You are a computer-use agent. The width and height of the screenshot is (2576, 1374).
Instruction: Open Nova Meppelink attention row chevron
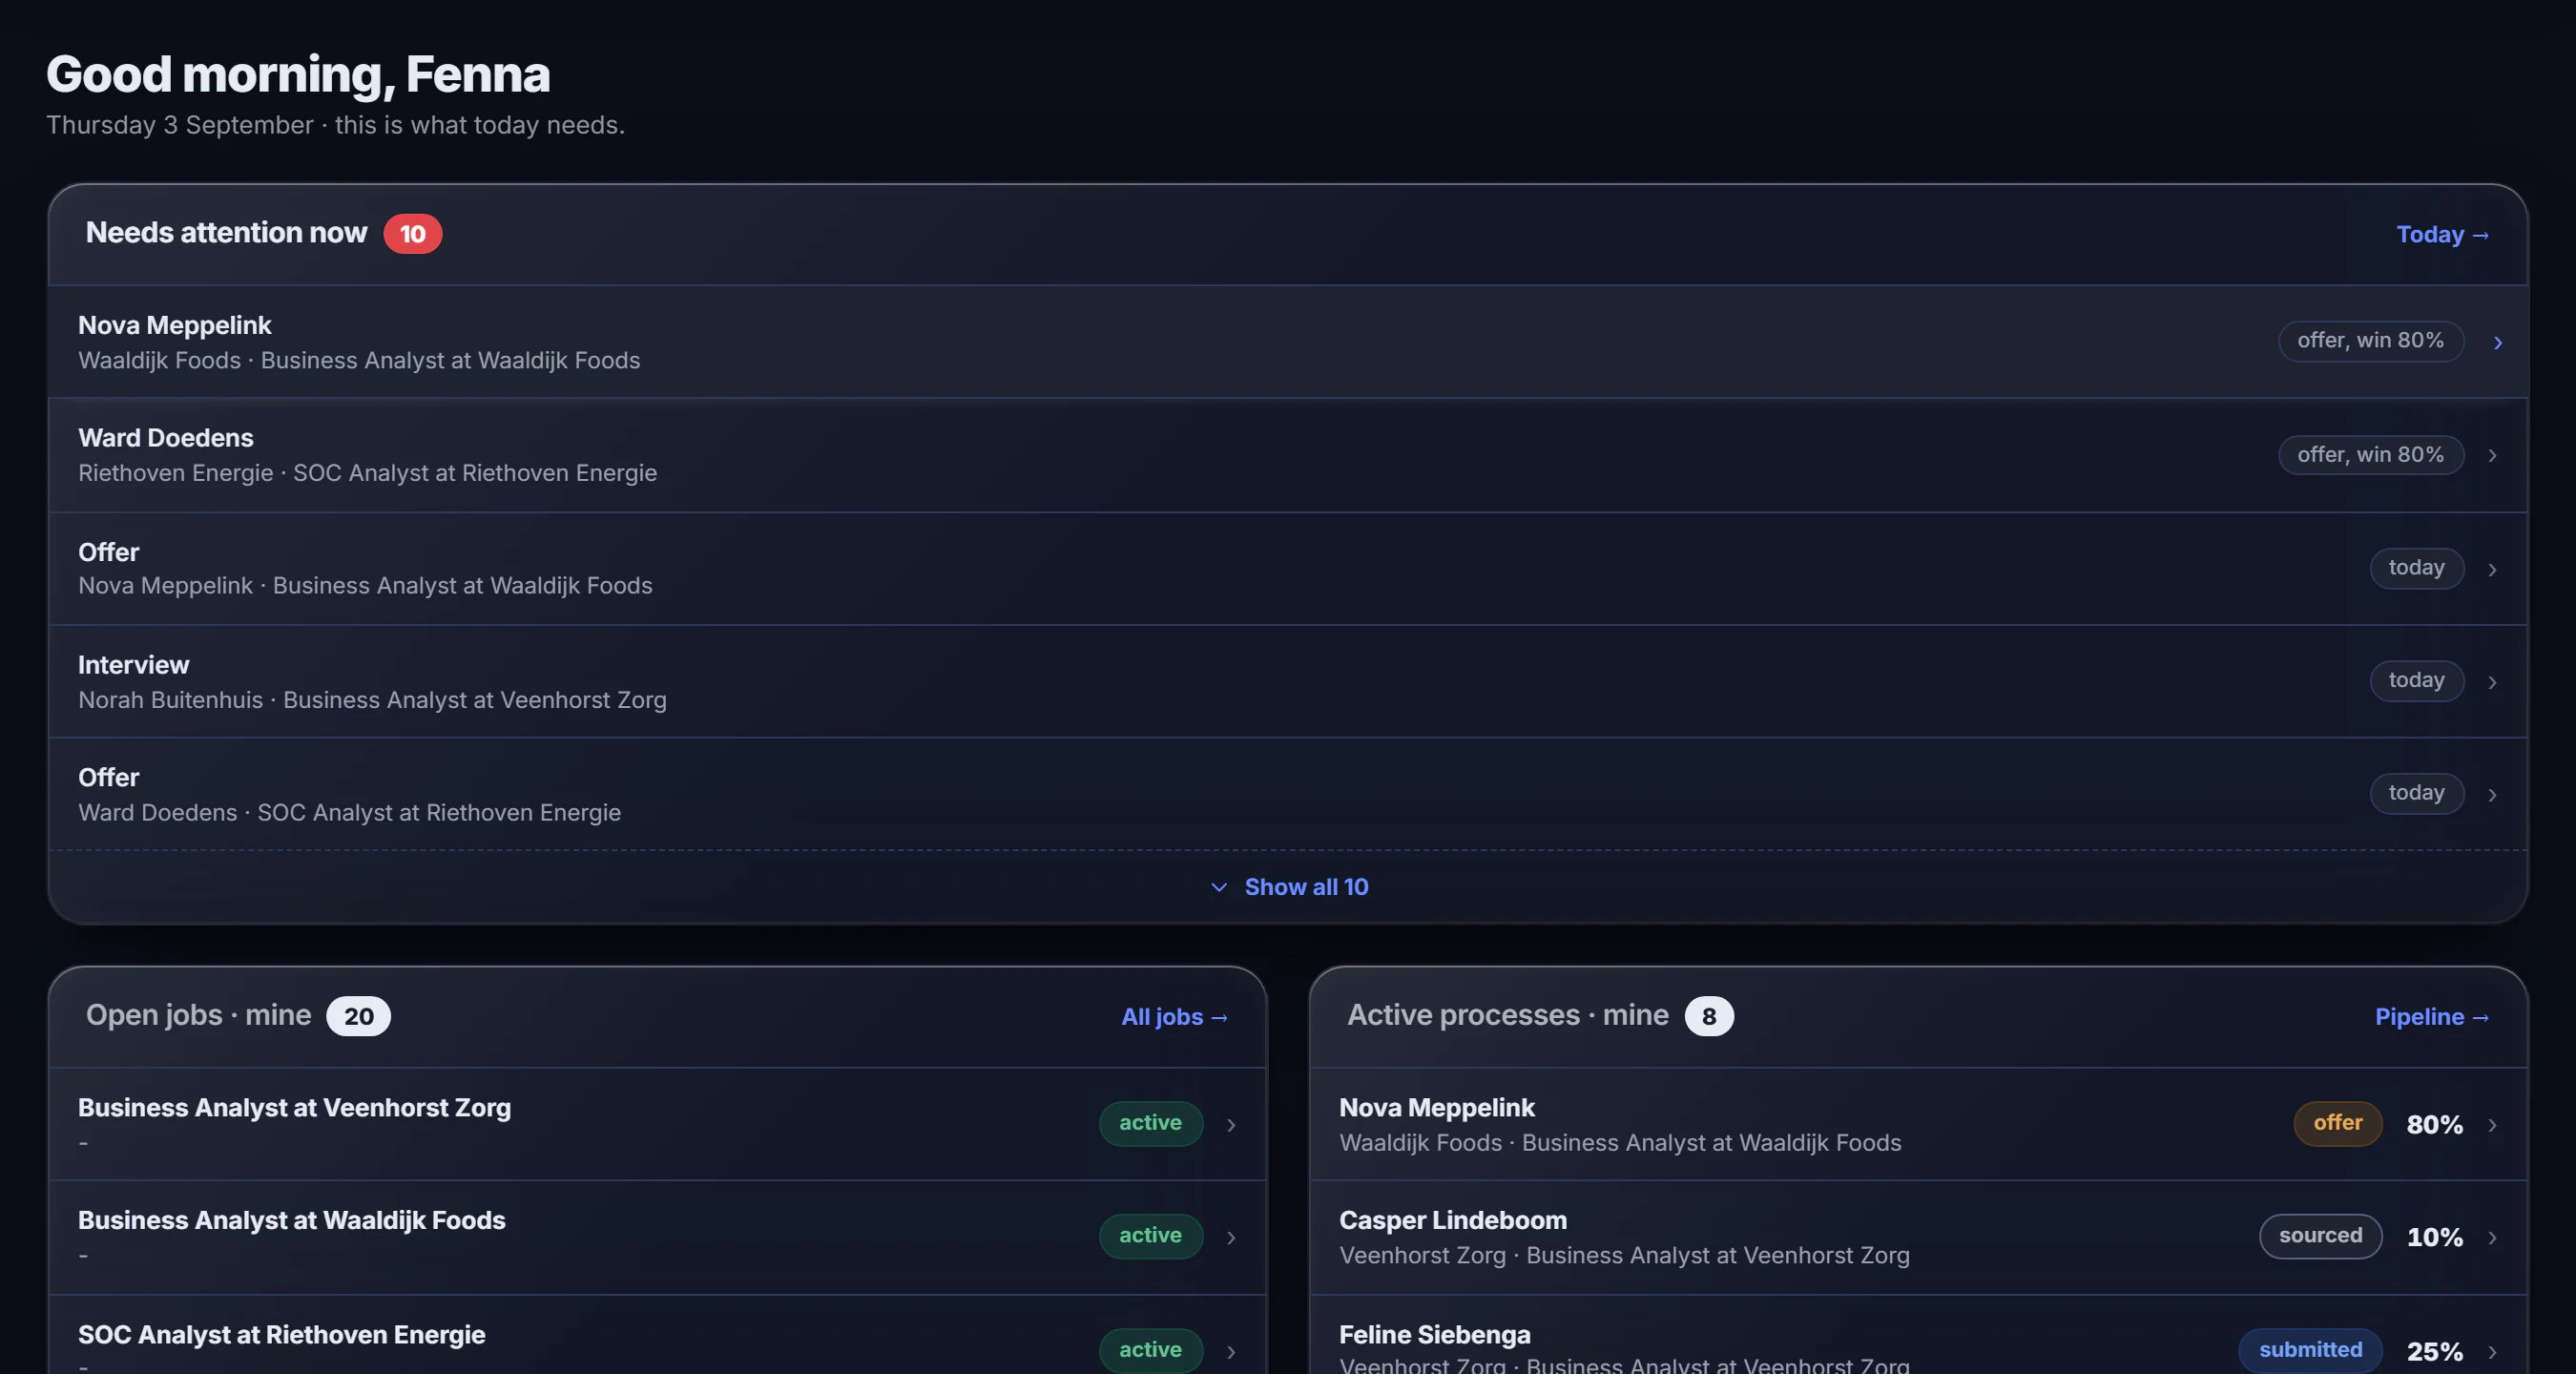2497,342
